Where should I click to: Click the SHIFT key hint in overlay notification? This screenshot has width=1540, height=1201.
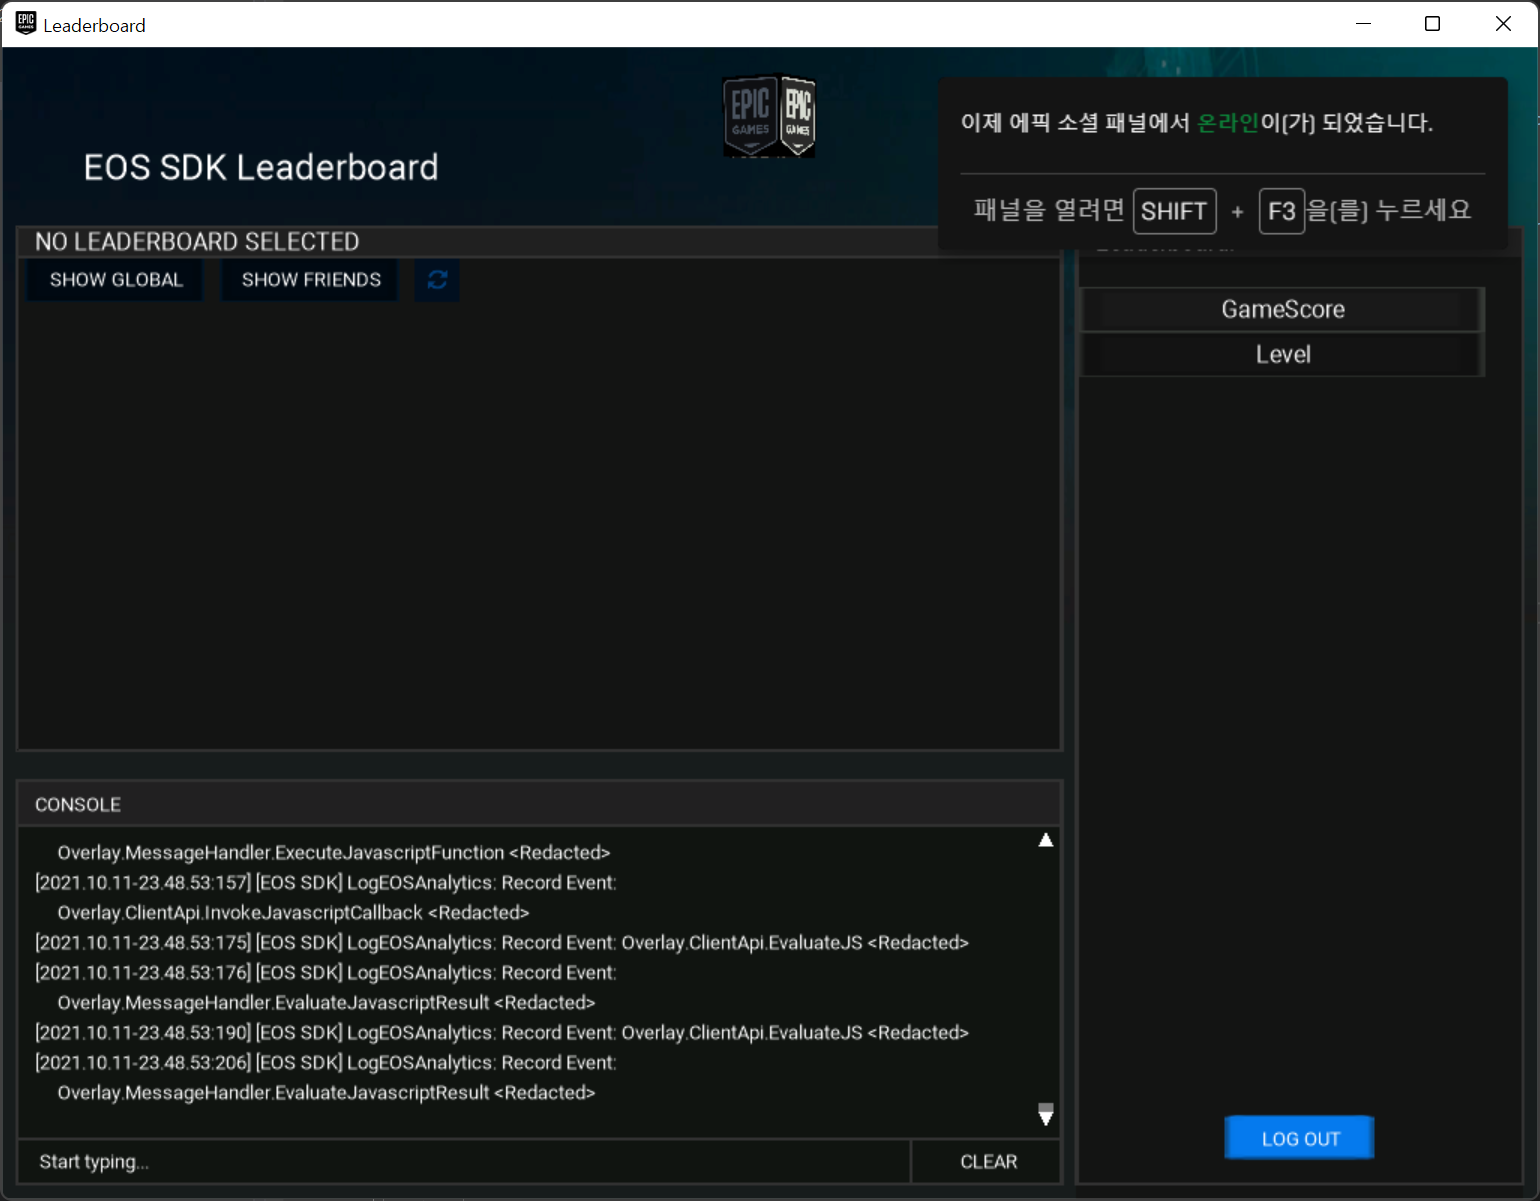click(x=1174, y=211)
